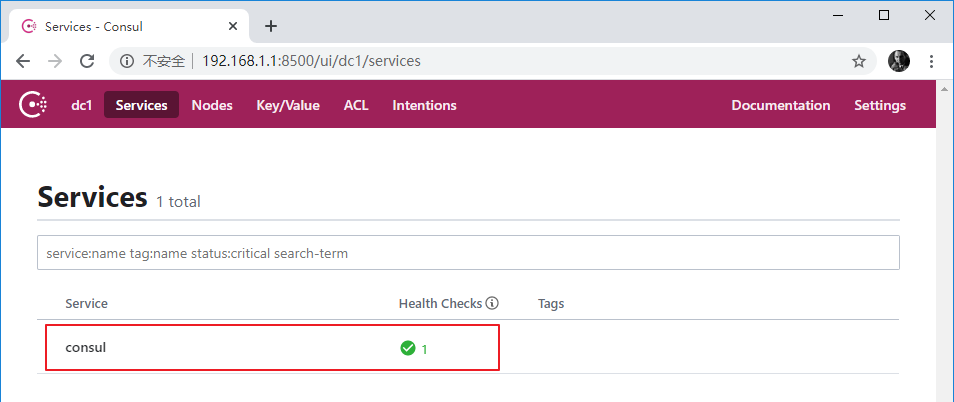
Task: Open the Nodes navigation tab
Action: [x=212, y=105]
